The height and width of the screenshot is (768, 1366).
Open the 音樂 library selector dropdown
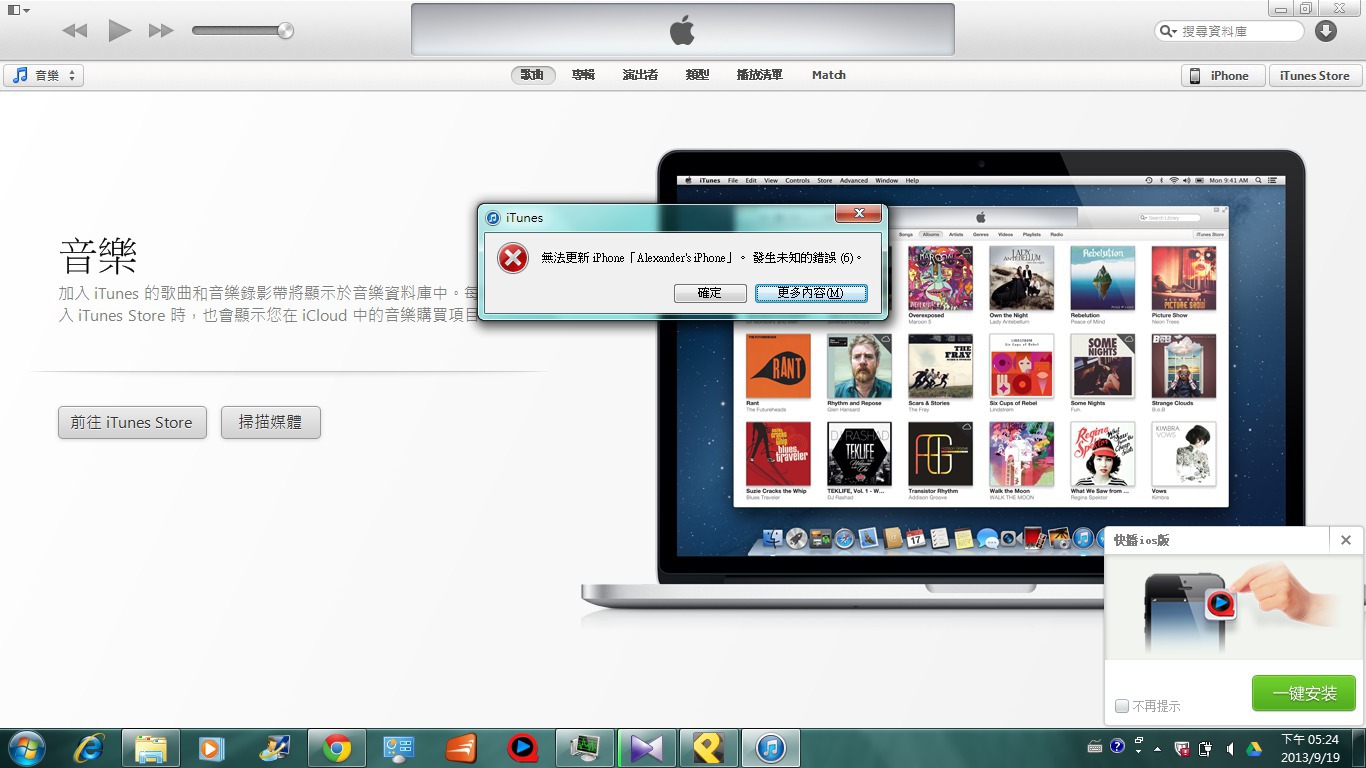(x=44, y=75)
